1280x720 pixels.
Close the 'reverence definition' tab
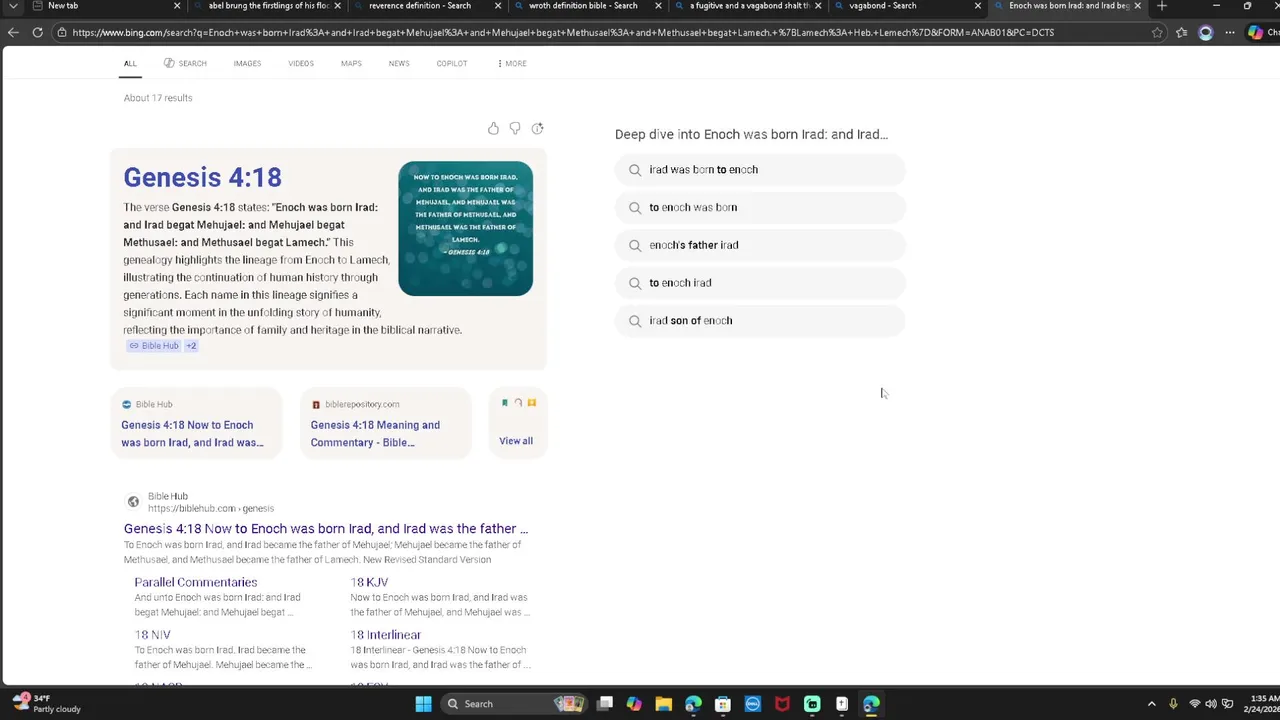tap(498, 6)
